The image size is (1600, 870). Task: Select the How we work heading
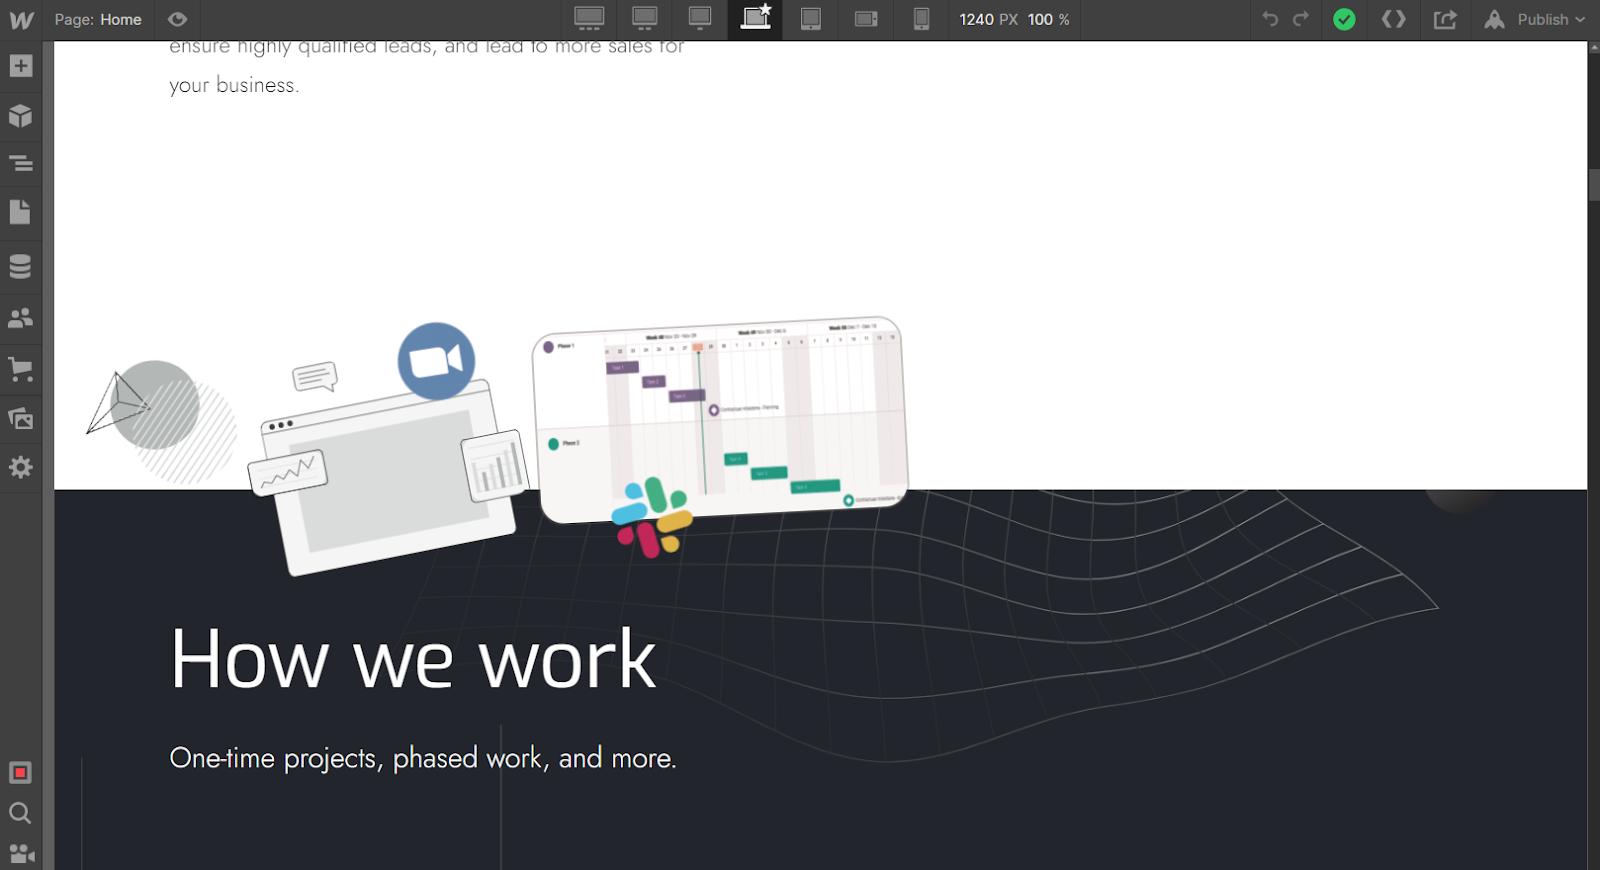pyautogui.click(x=413, y=659)
